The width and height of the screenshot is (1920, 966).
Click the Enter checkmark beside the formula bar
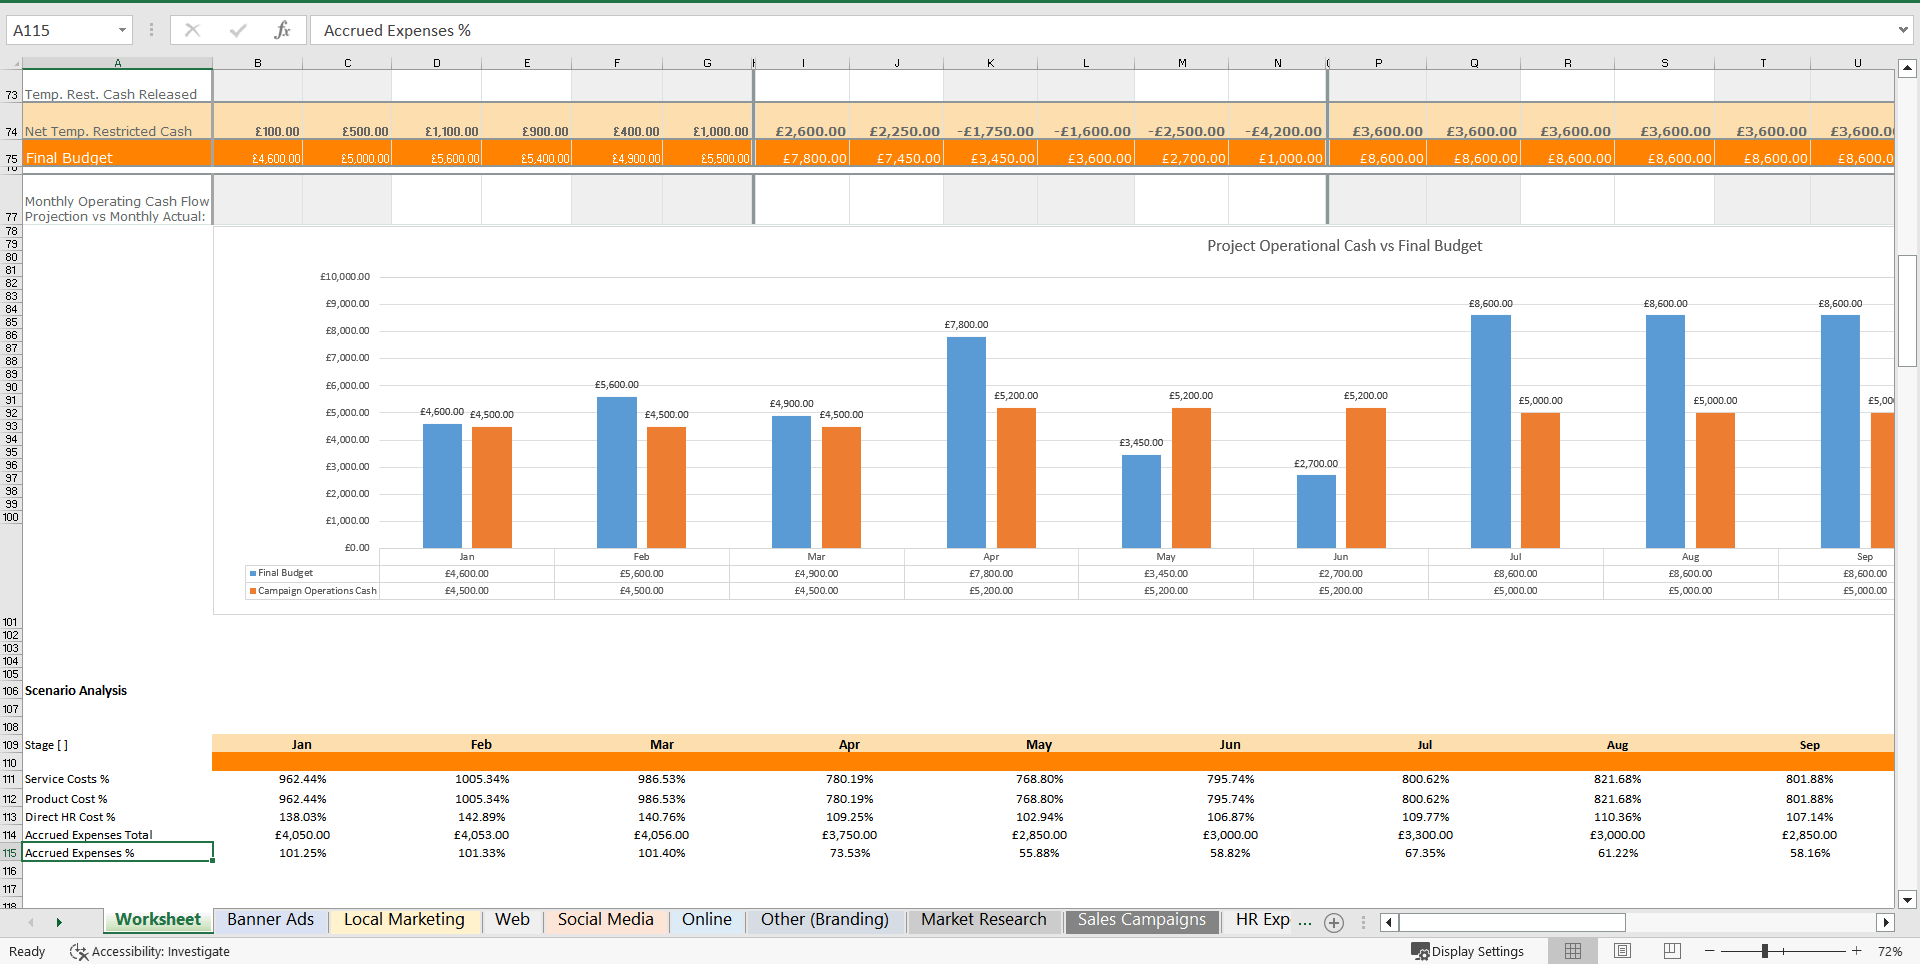point(237,30)
